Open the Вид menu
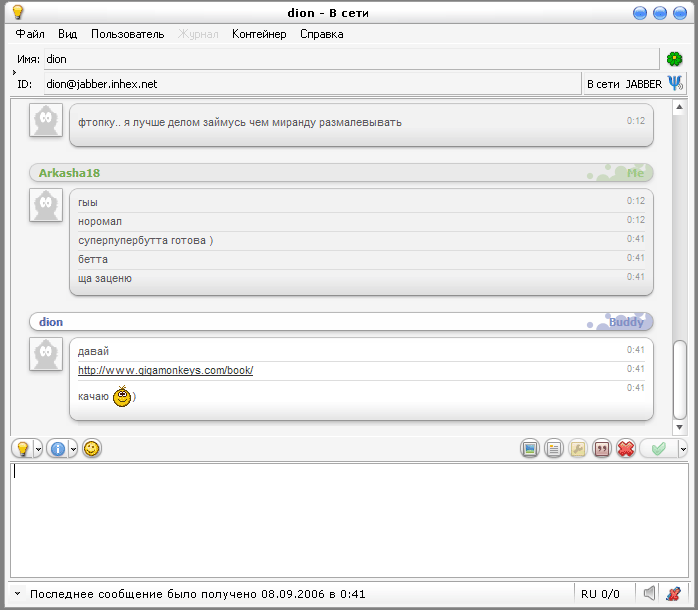The image size is (698, 610). (x=68, y=34)
